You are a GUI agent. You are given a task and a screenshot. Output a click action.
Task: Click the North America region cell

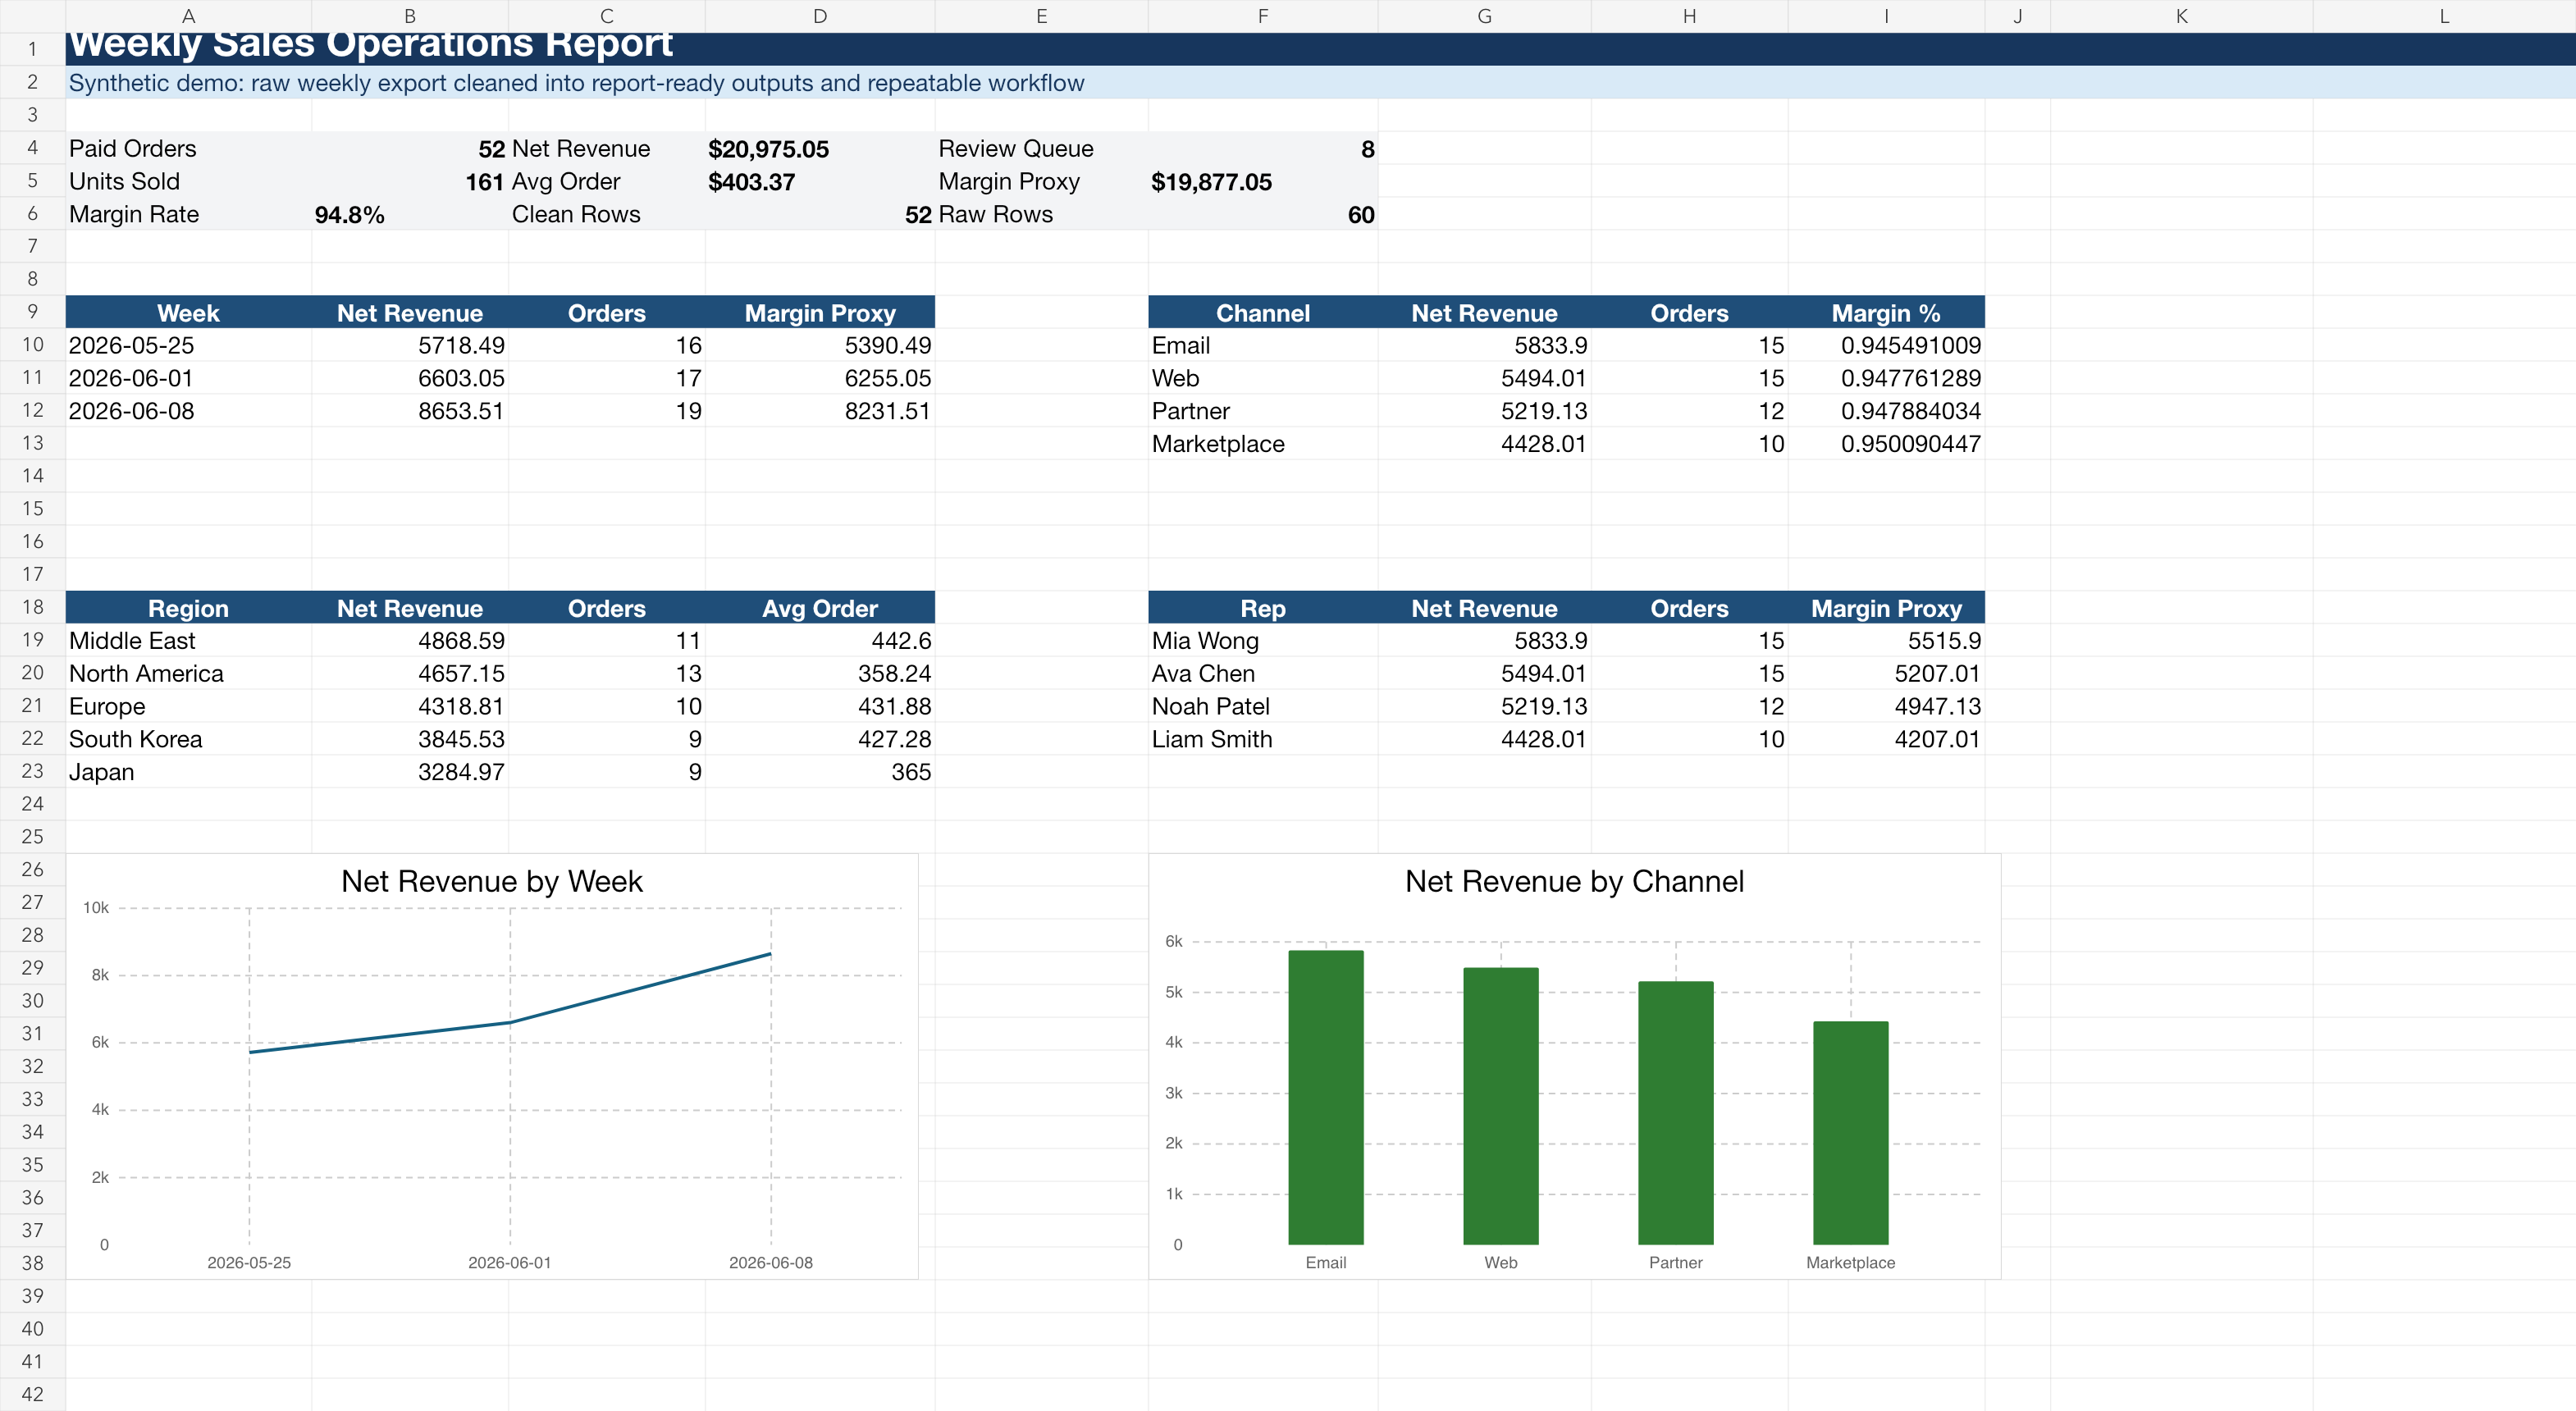click(188, 673)
